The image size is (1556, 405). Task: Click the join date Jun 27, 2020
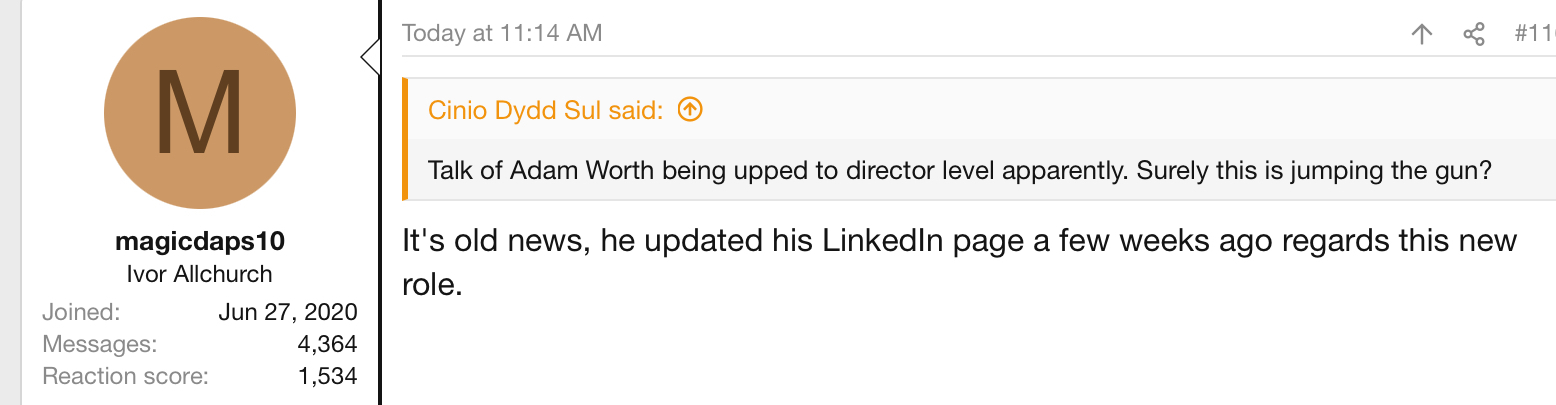point(287,312)
